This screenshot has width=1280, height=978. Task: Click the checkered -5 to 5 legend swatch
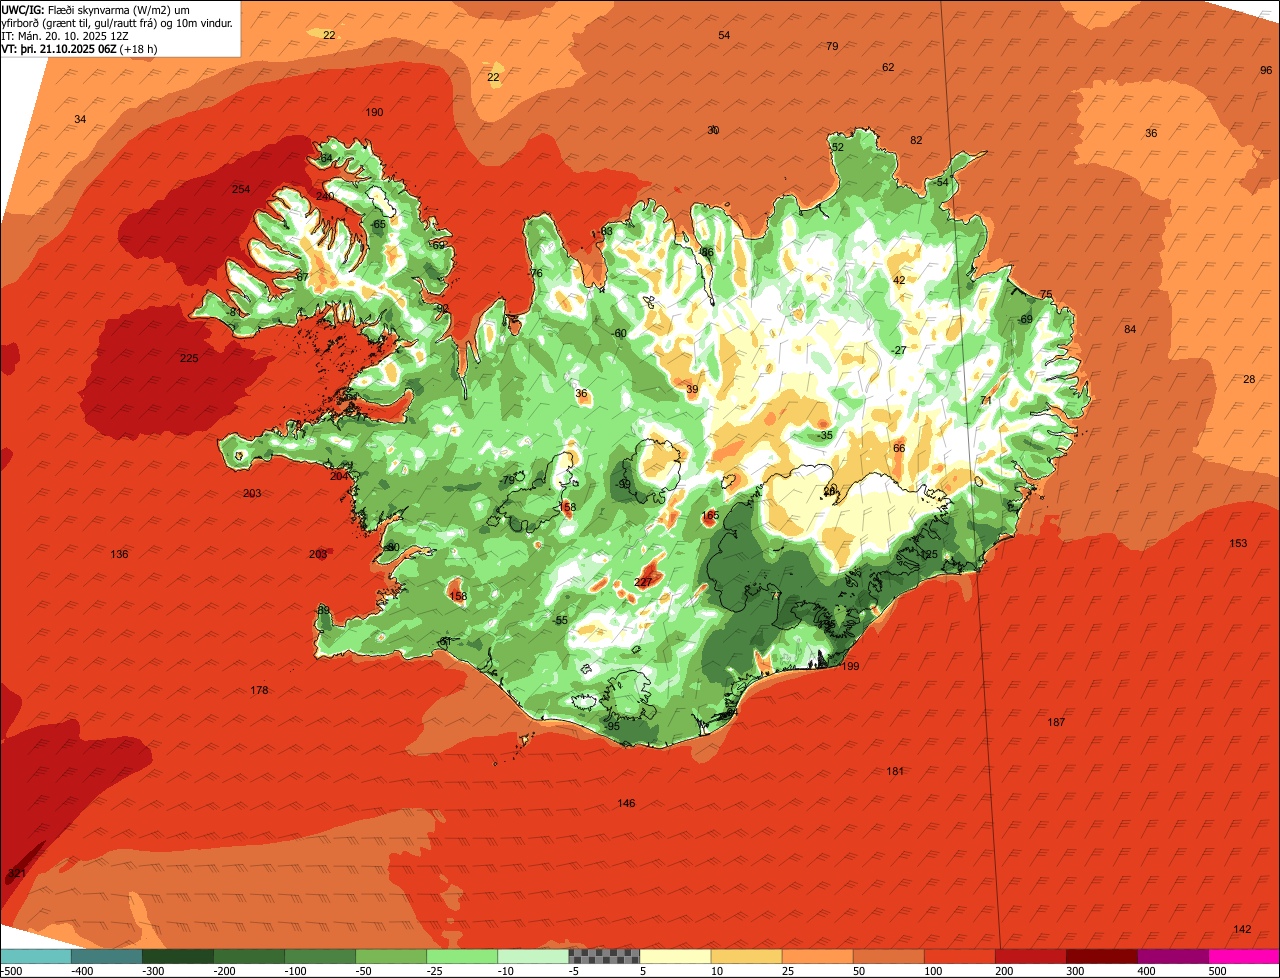pos(604,957)
